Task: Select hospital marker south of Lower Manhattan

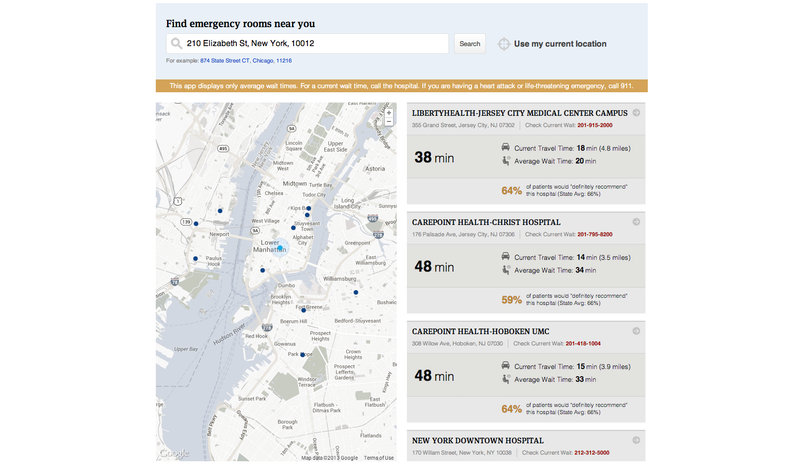Action: (263, 270)
